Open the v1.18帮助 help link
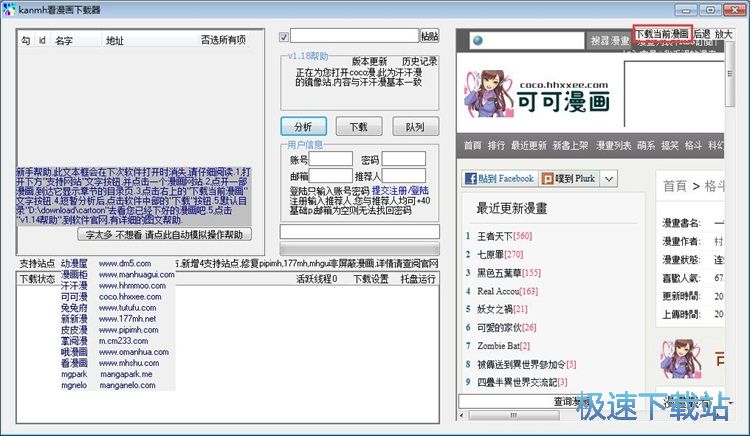 tap(308, 56)
